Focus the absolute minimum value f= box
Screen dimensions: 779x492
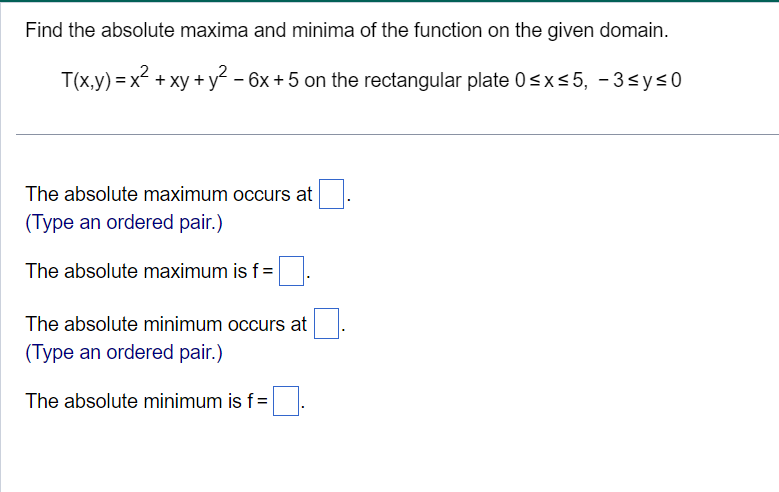click(x=286, y=402)
